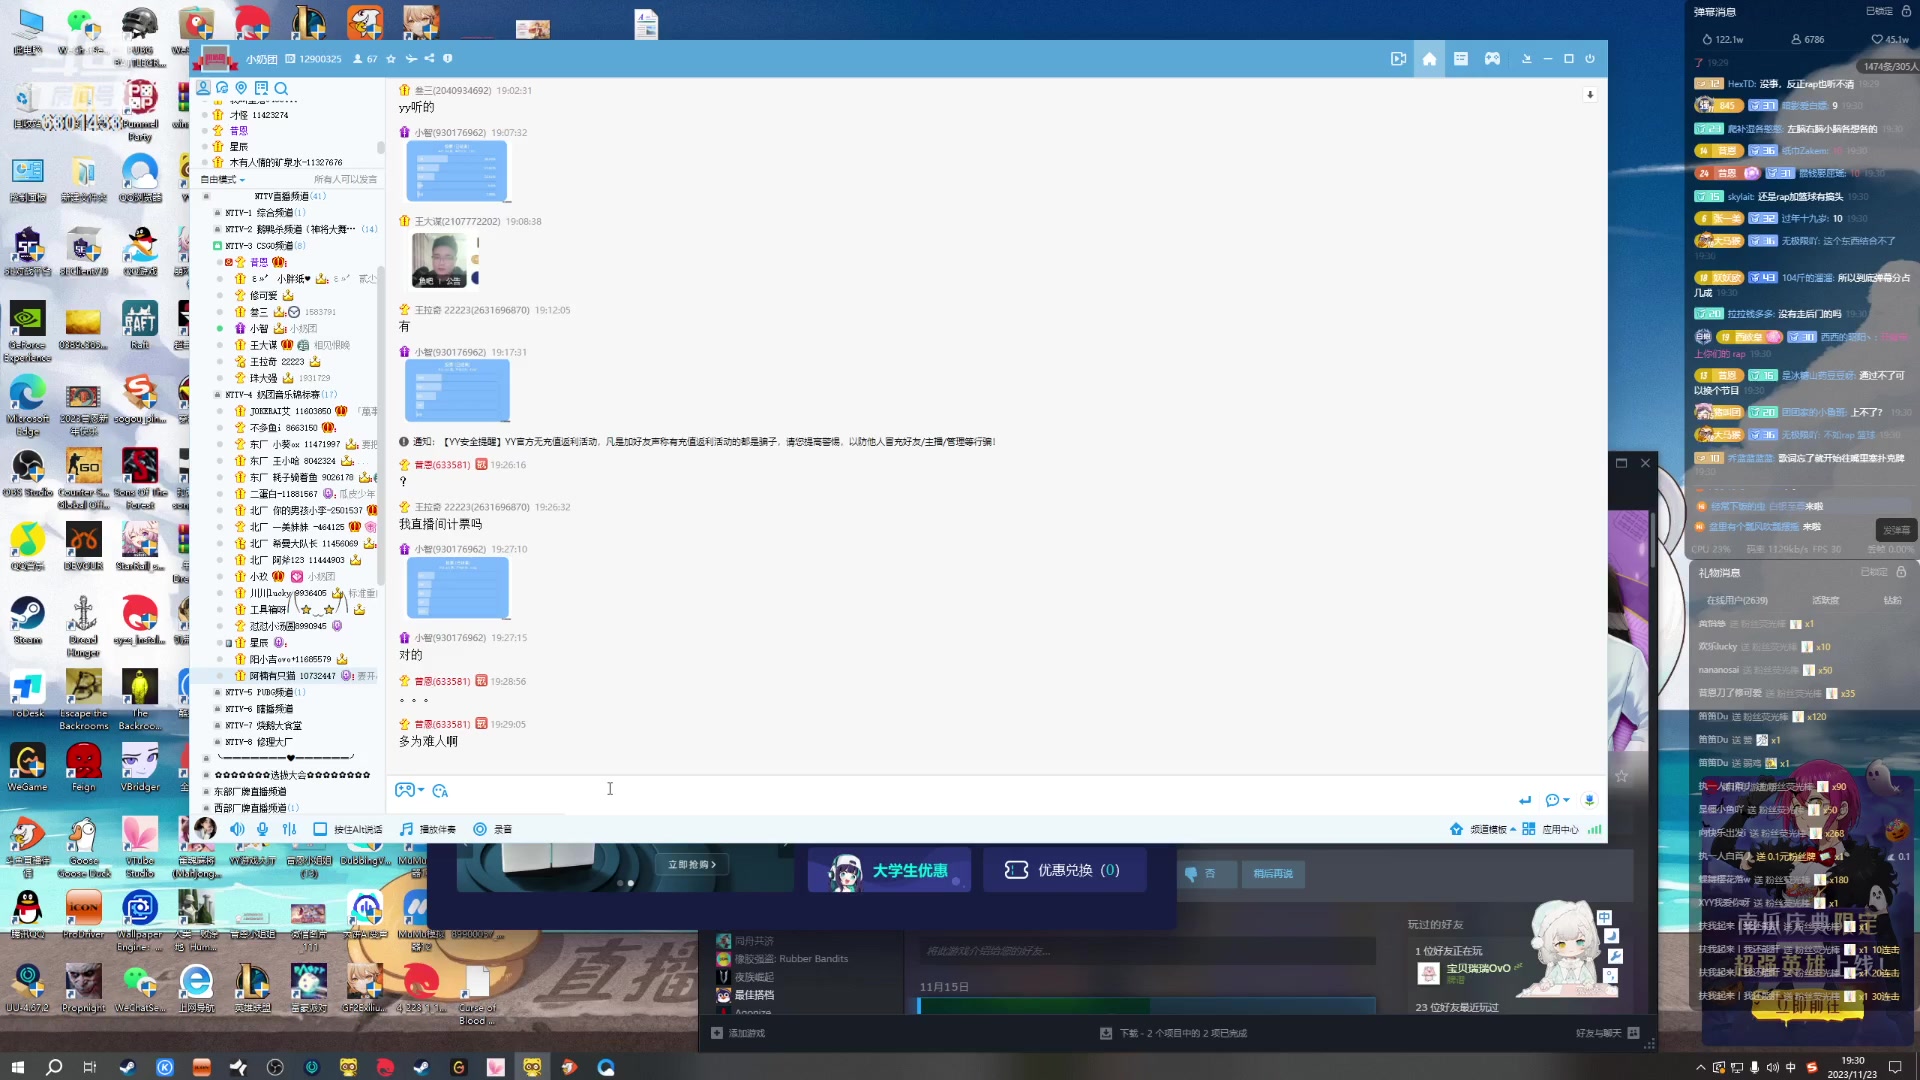Expand the game activity dropdown in chat input
This screenshot has width=1920, height=1080.
[421, 790]
